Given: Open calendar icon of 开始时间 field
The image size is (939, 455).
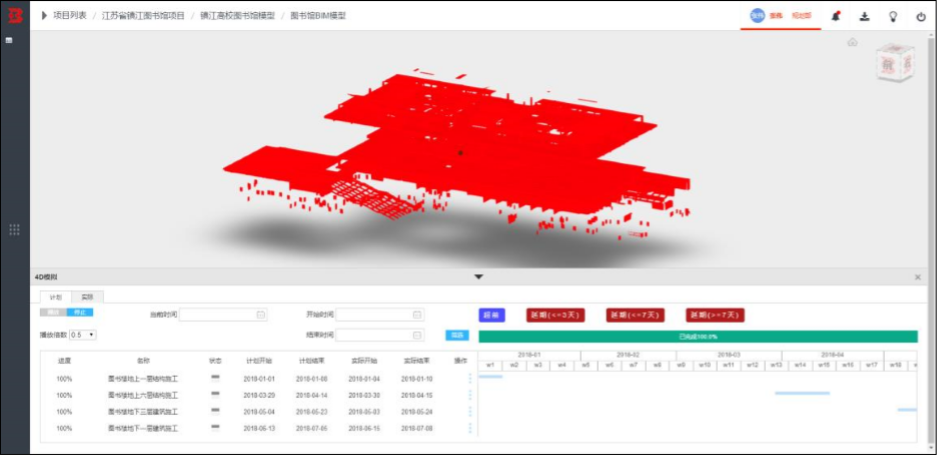Looking at the screenshot, I should point(417,315).
